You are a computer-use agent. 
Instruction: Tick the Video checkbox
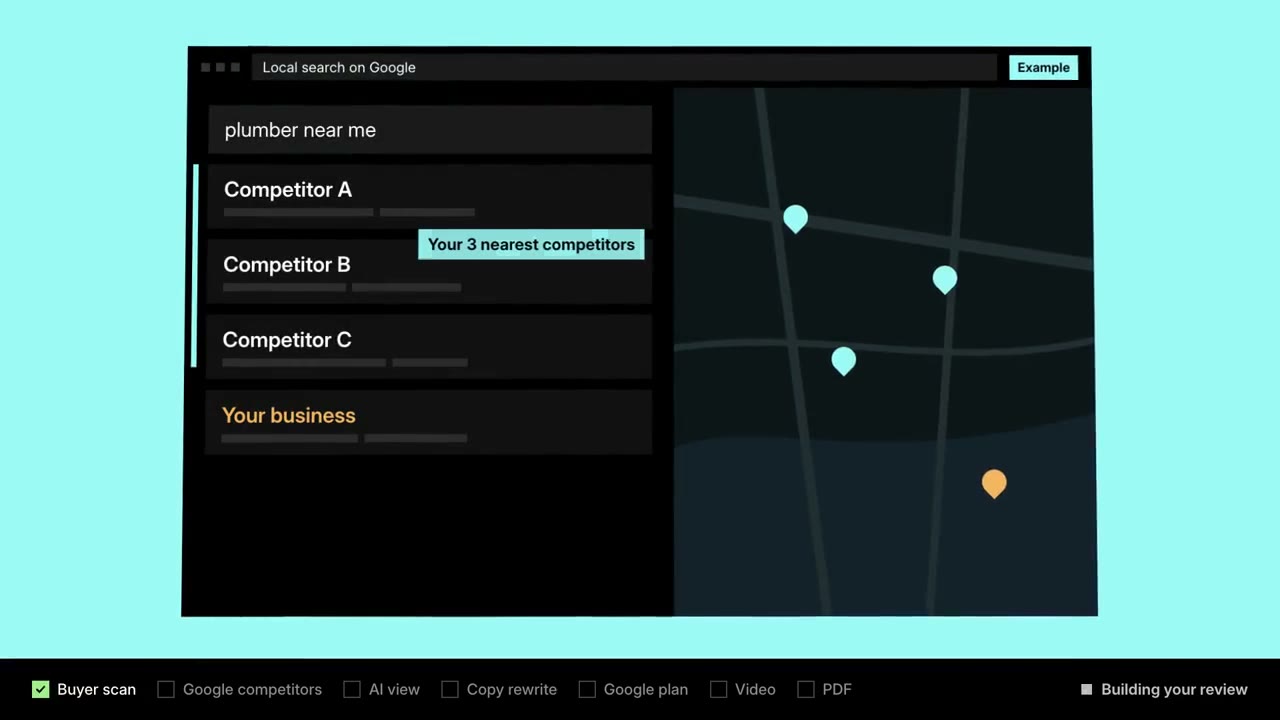718,689
